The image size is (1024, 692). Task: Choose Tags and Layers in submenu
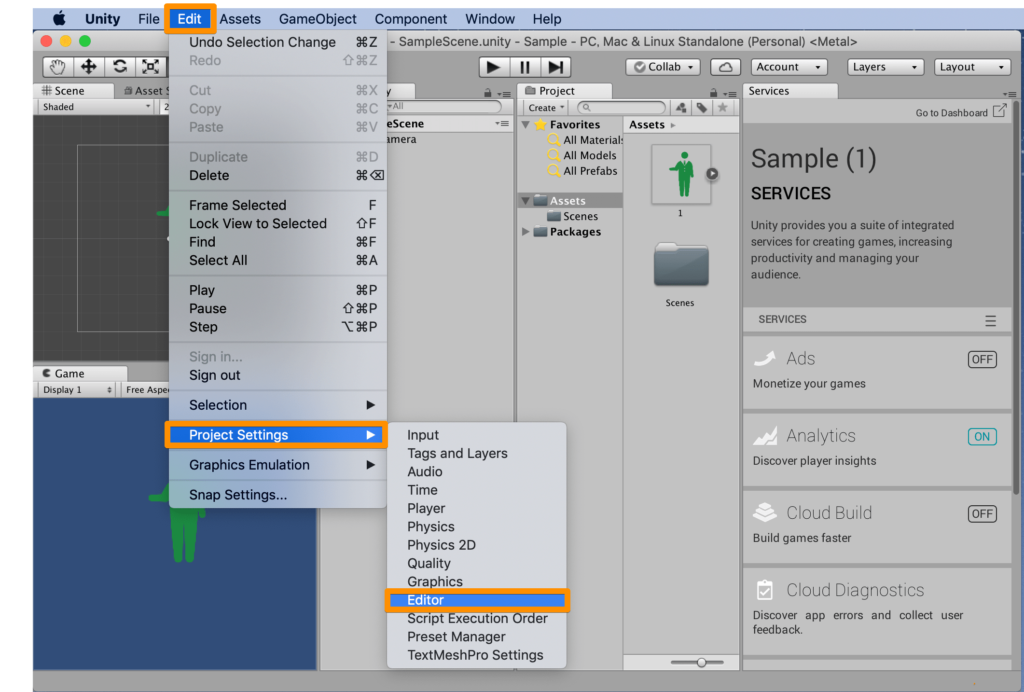pos(477,453)
